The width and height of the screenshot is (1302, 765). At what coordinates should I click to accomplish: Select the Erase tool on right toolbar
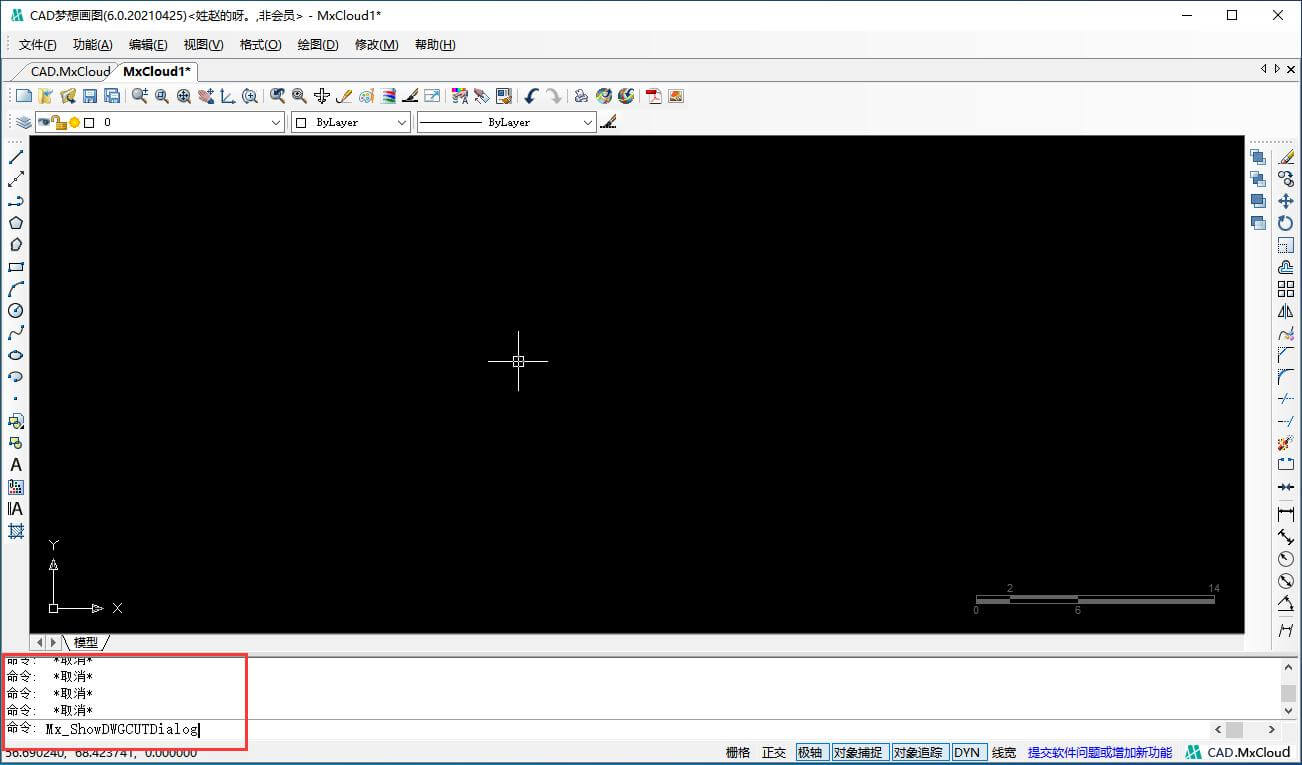[x=1286, y=157]
